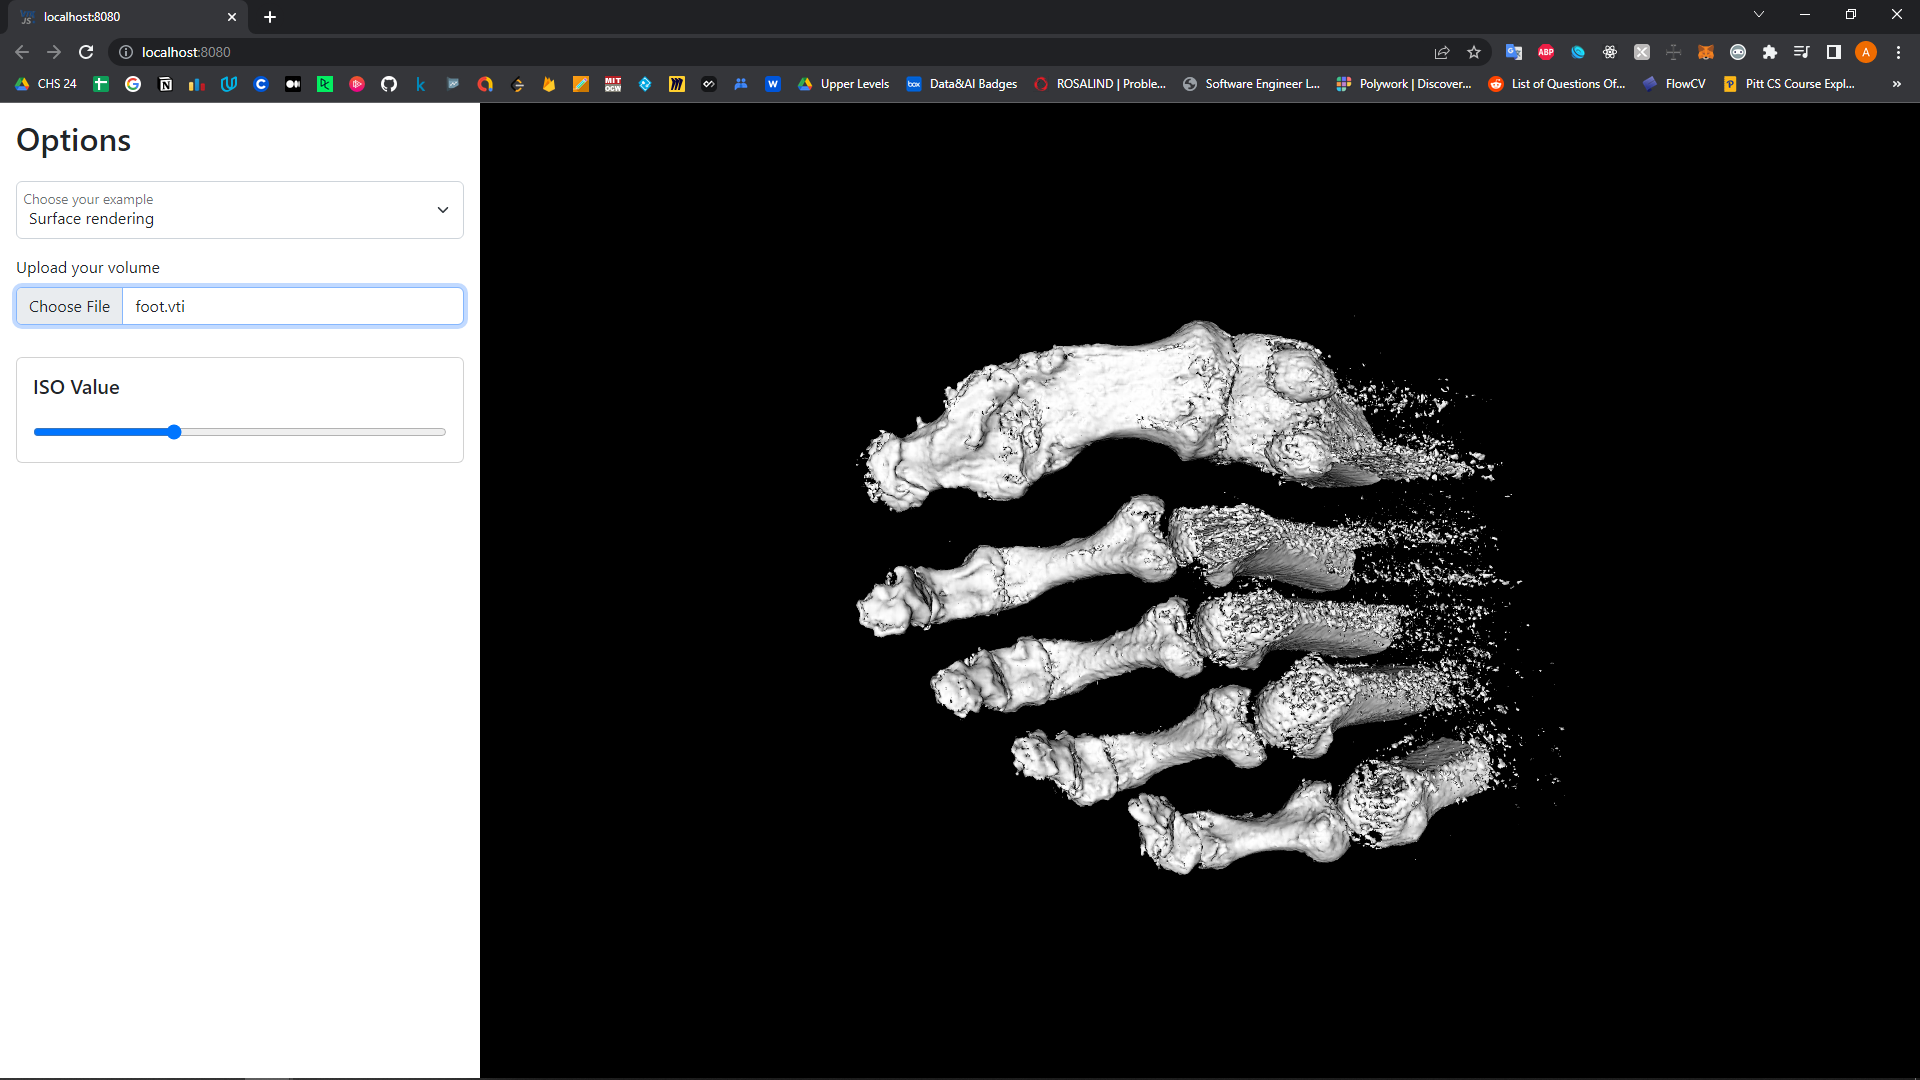Open the tab search chevron
The image size is (1920, 1080).
tap(1758, 14)
